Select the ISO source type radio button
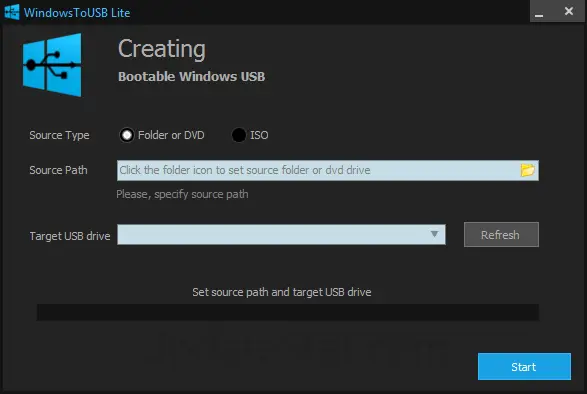 [238, 135]
